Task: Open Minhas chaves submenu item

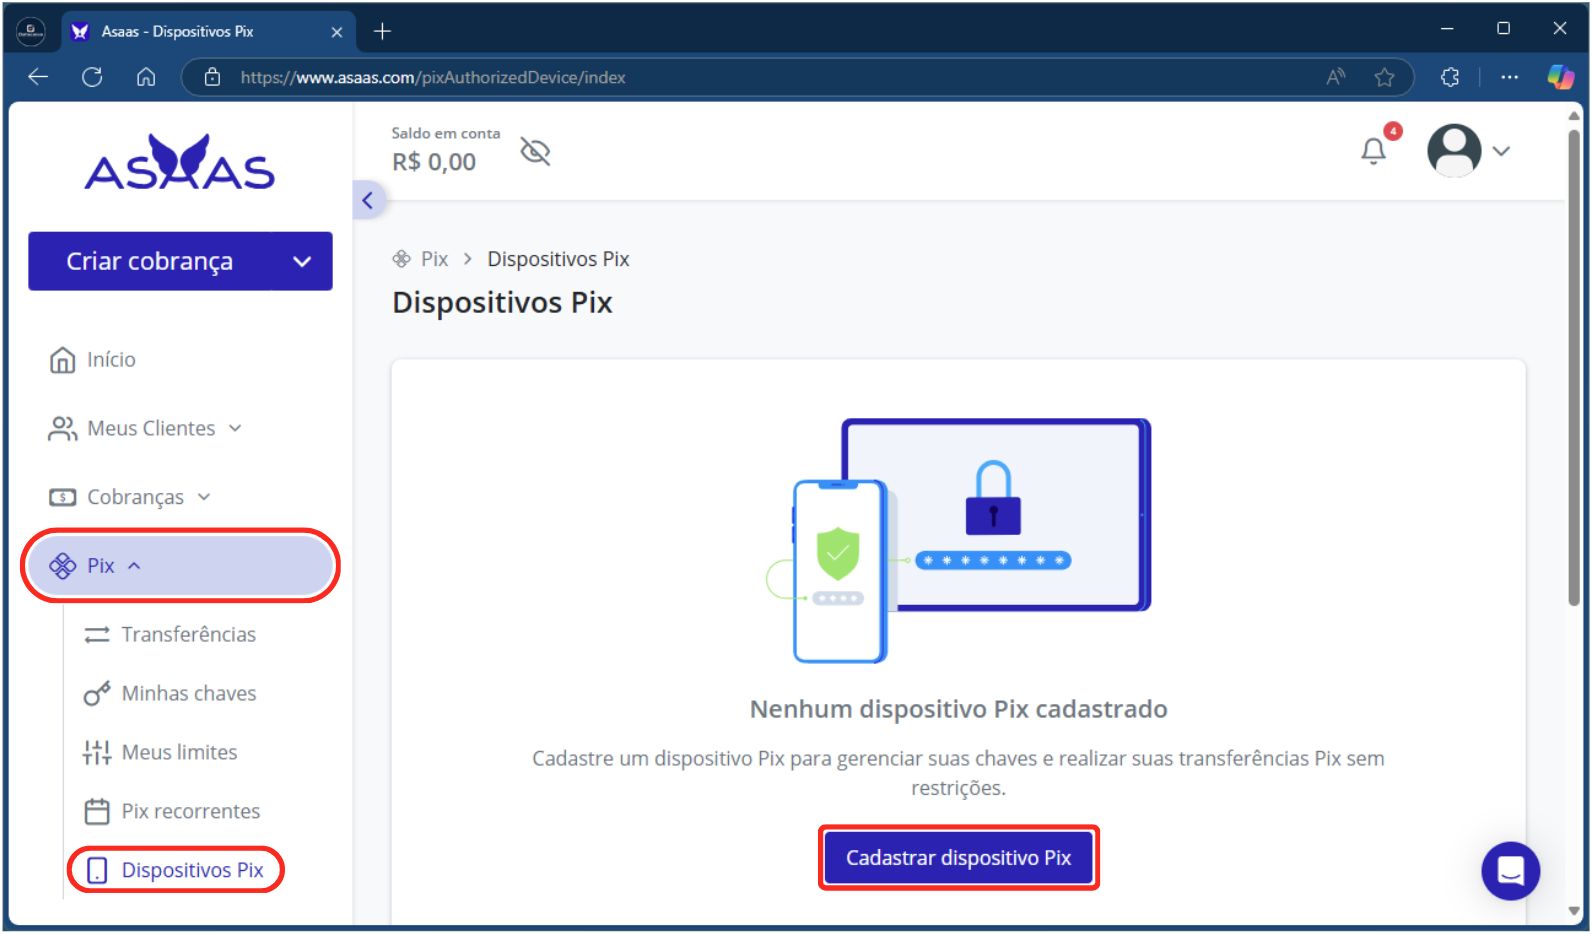Action: tap(170, 694)
